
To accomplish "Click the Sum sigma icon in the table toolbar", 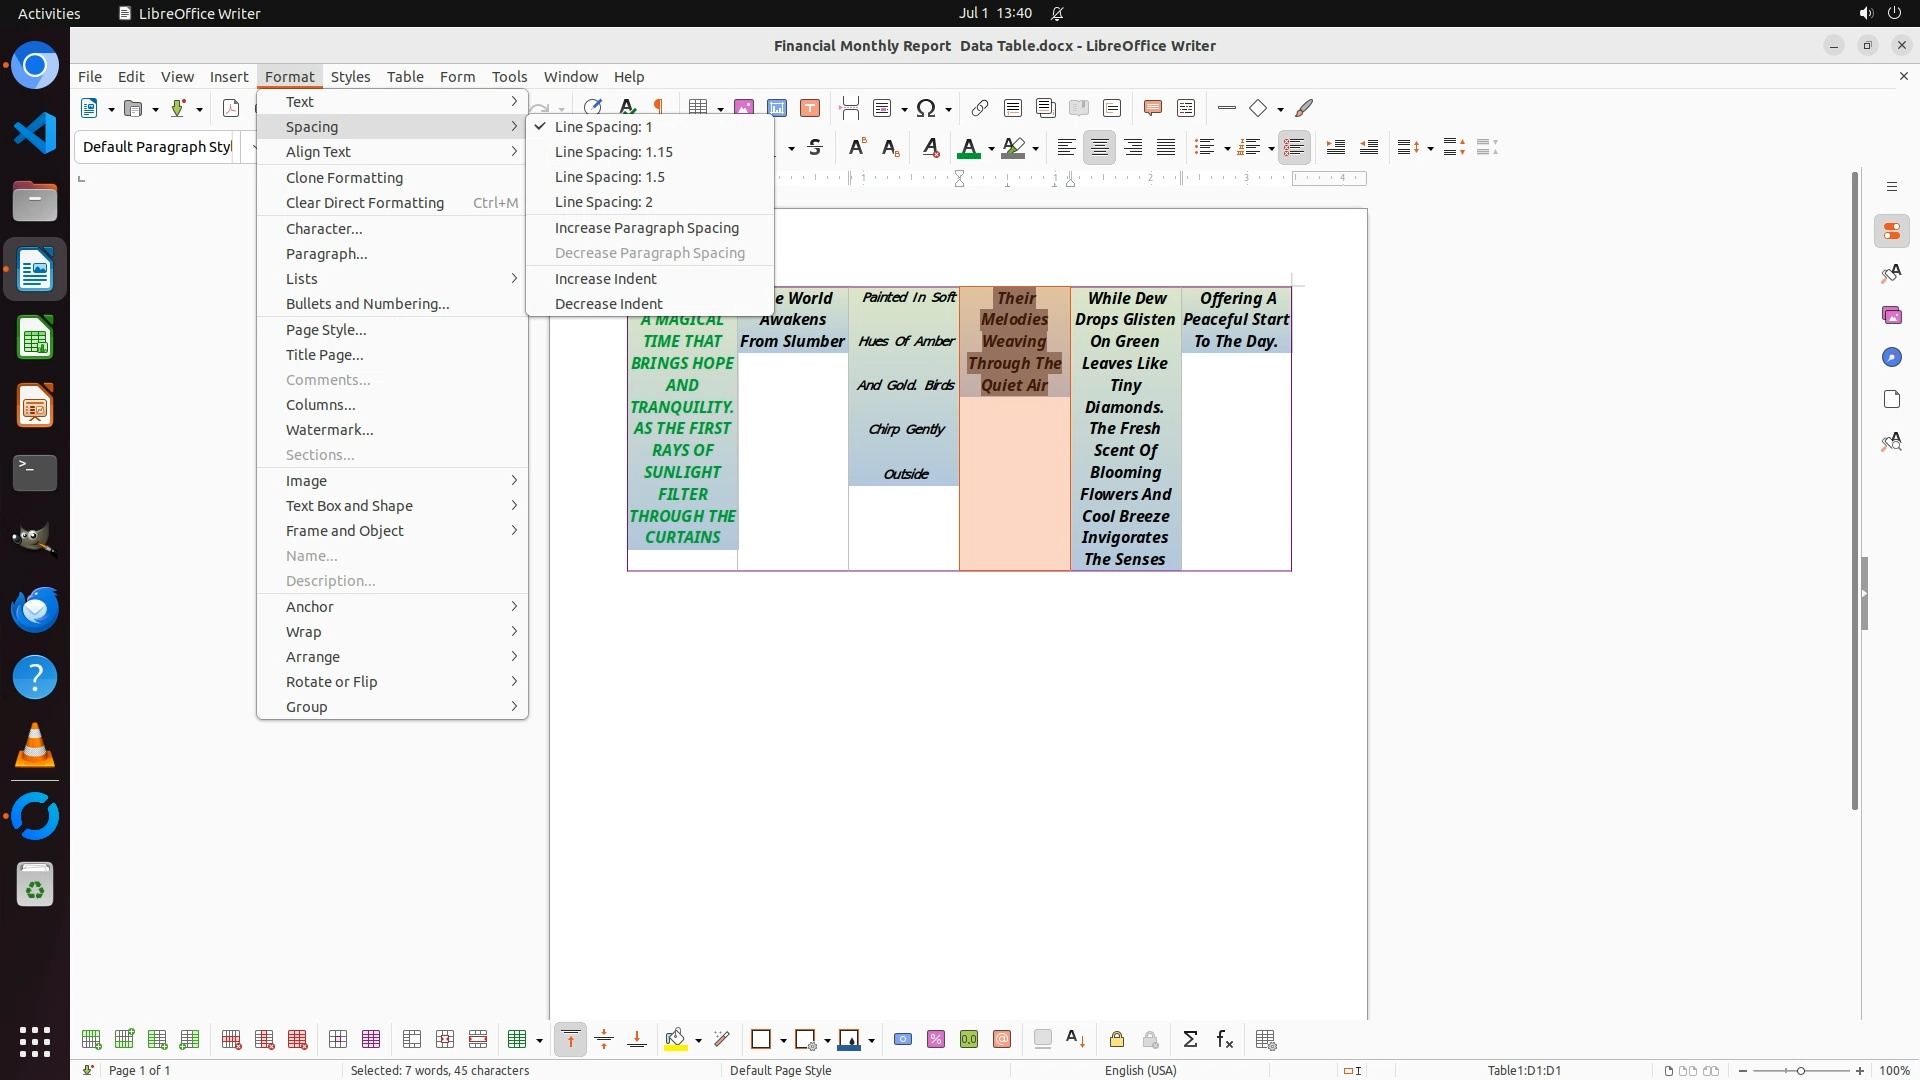I will pyautogui.click(x=1190, y=1040).
